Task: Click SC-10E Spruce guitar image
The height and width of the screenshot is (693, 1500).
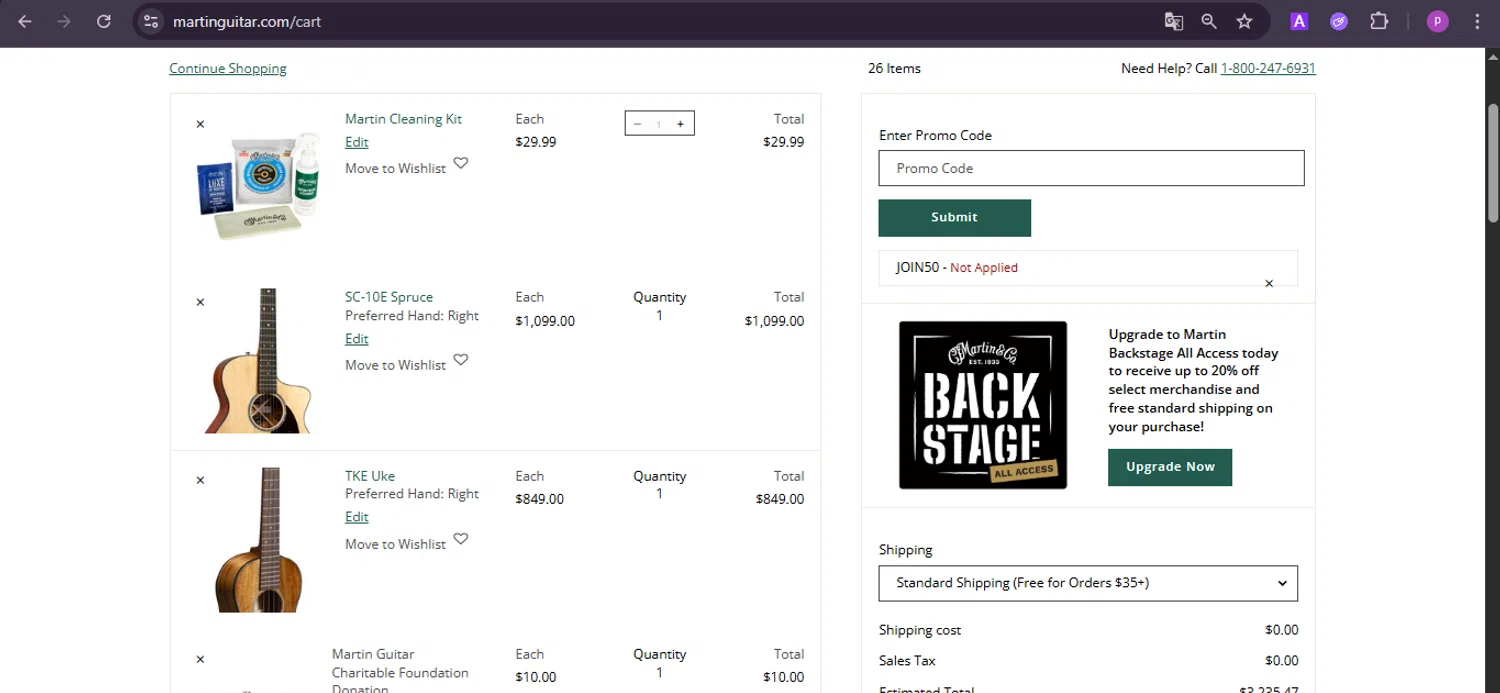Action: point(258,361)
